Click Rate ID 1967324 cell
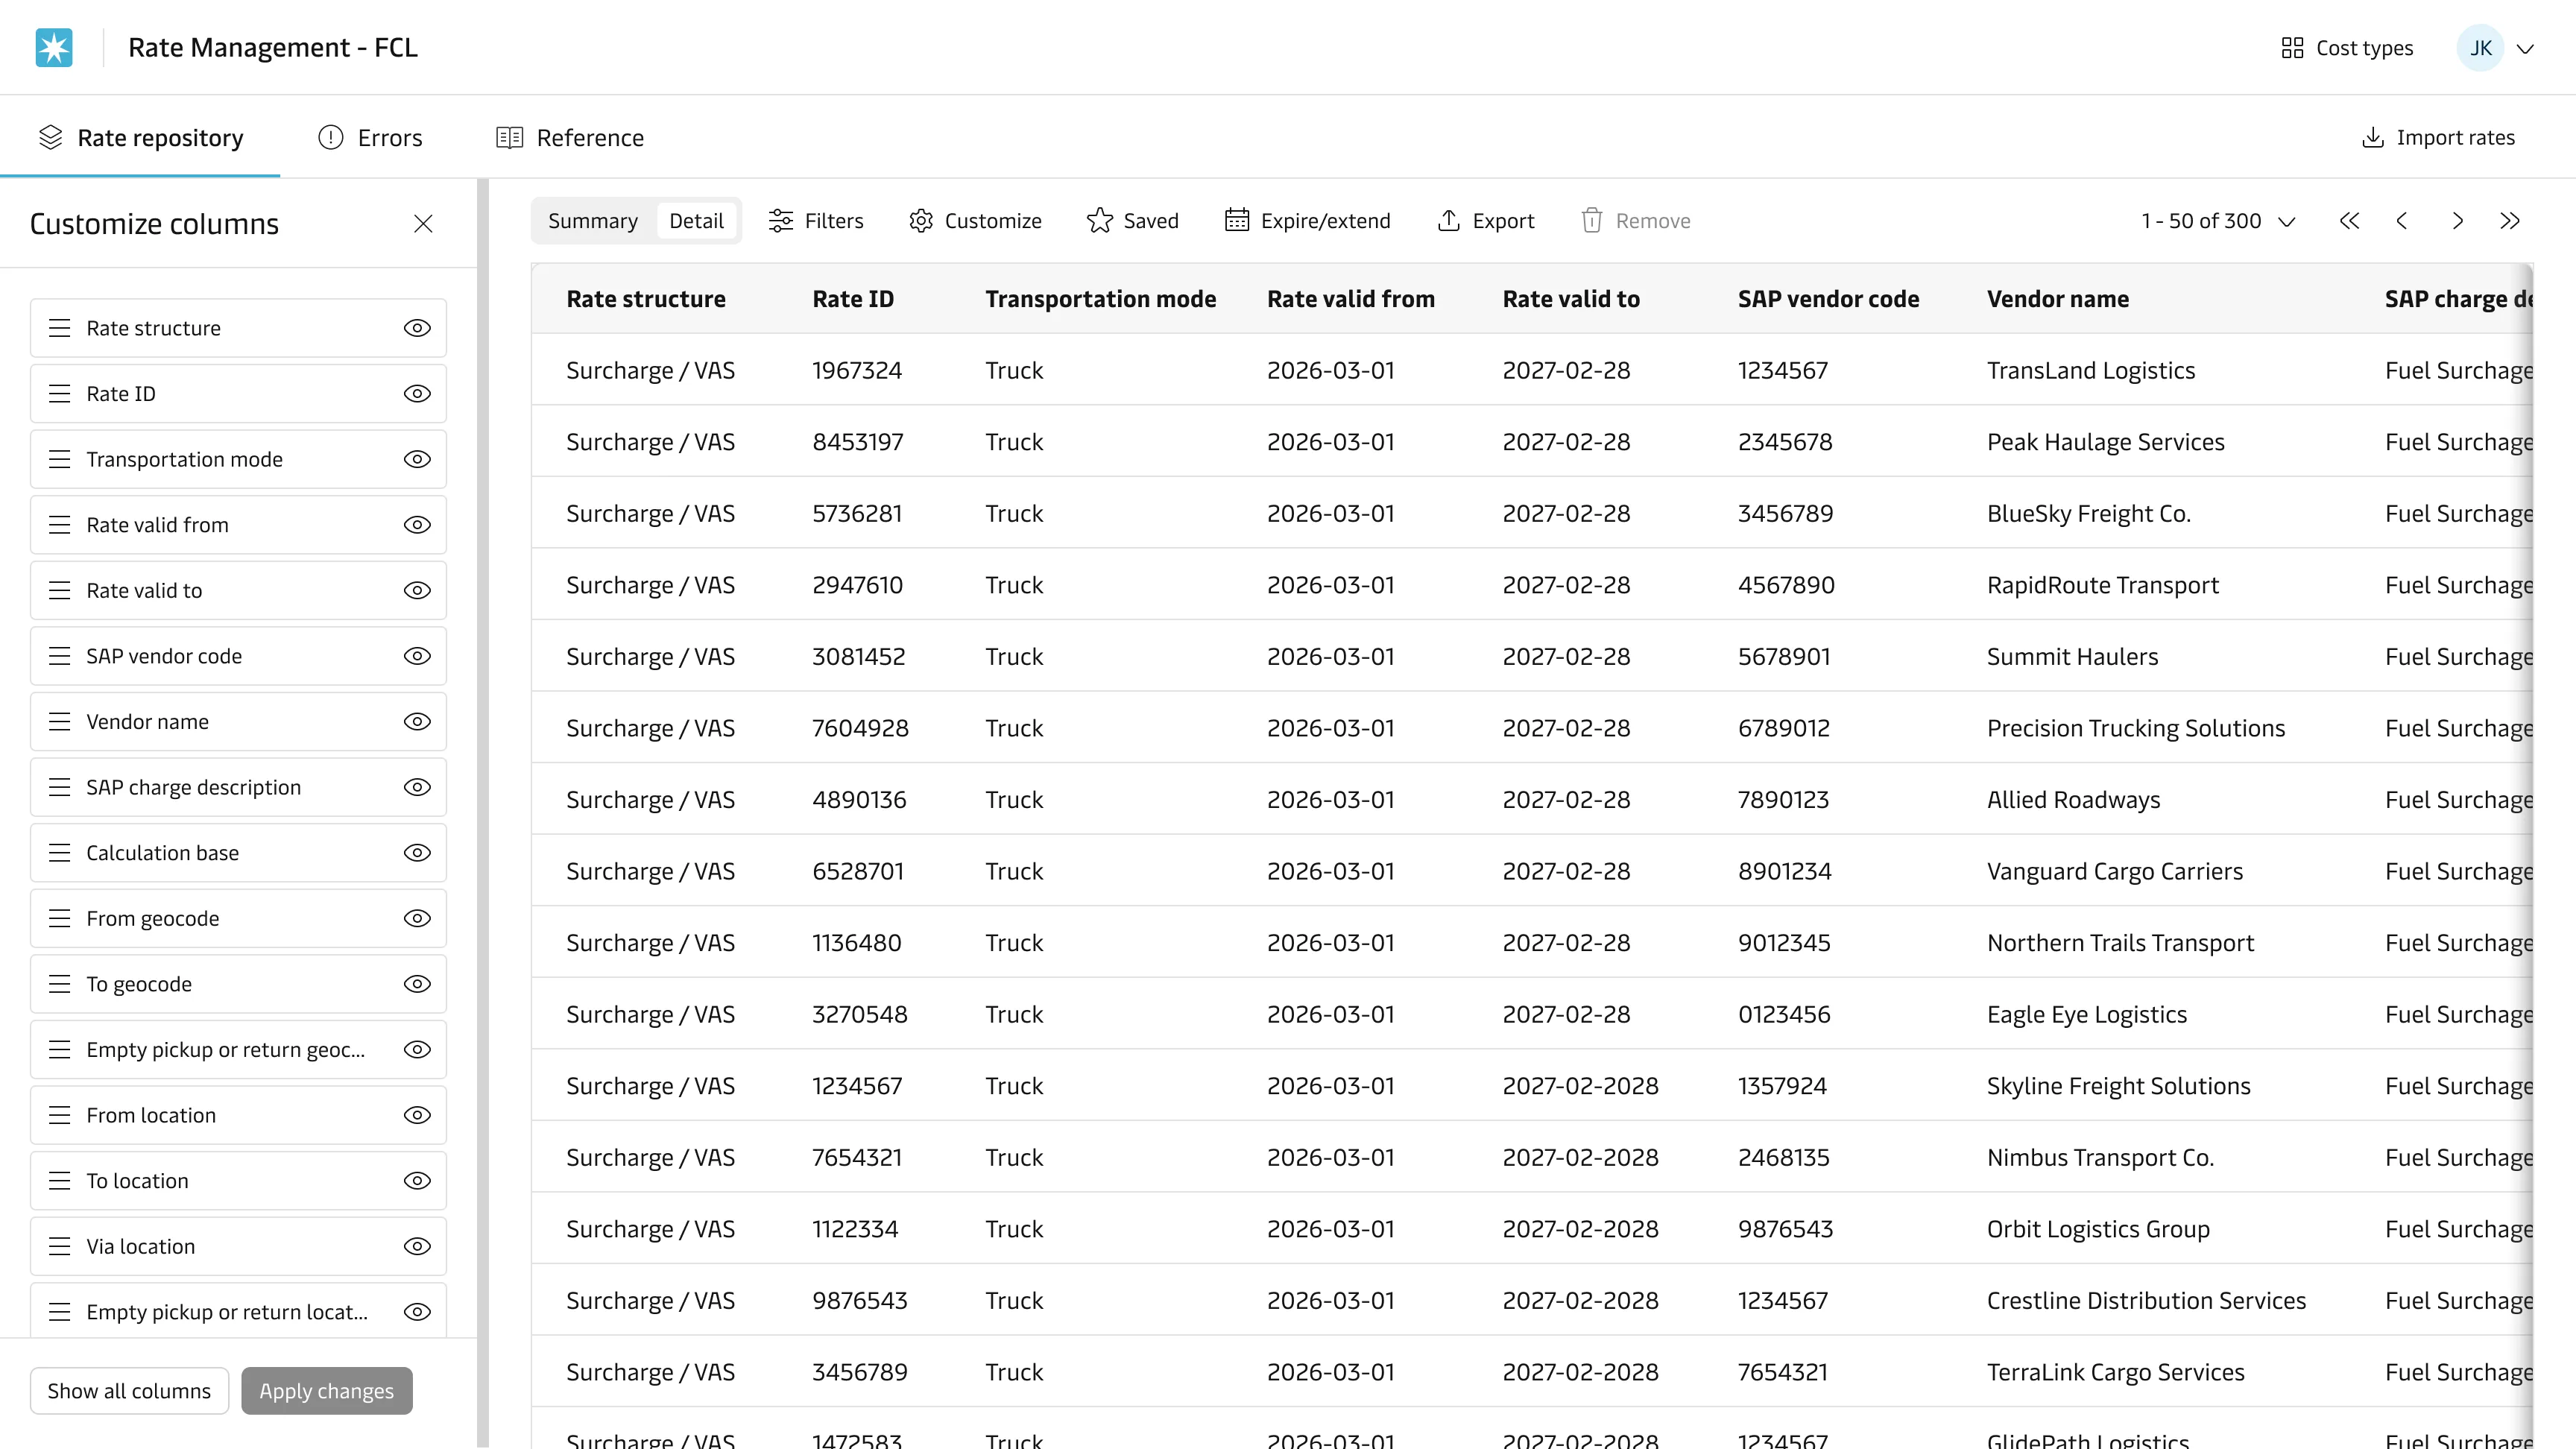 [857, 371]
